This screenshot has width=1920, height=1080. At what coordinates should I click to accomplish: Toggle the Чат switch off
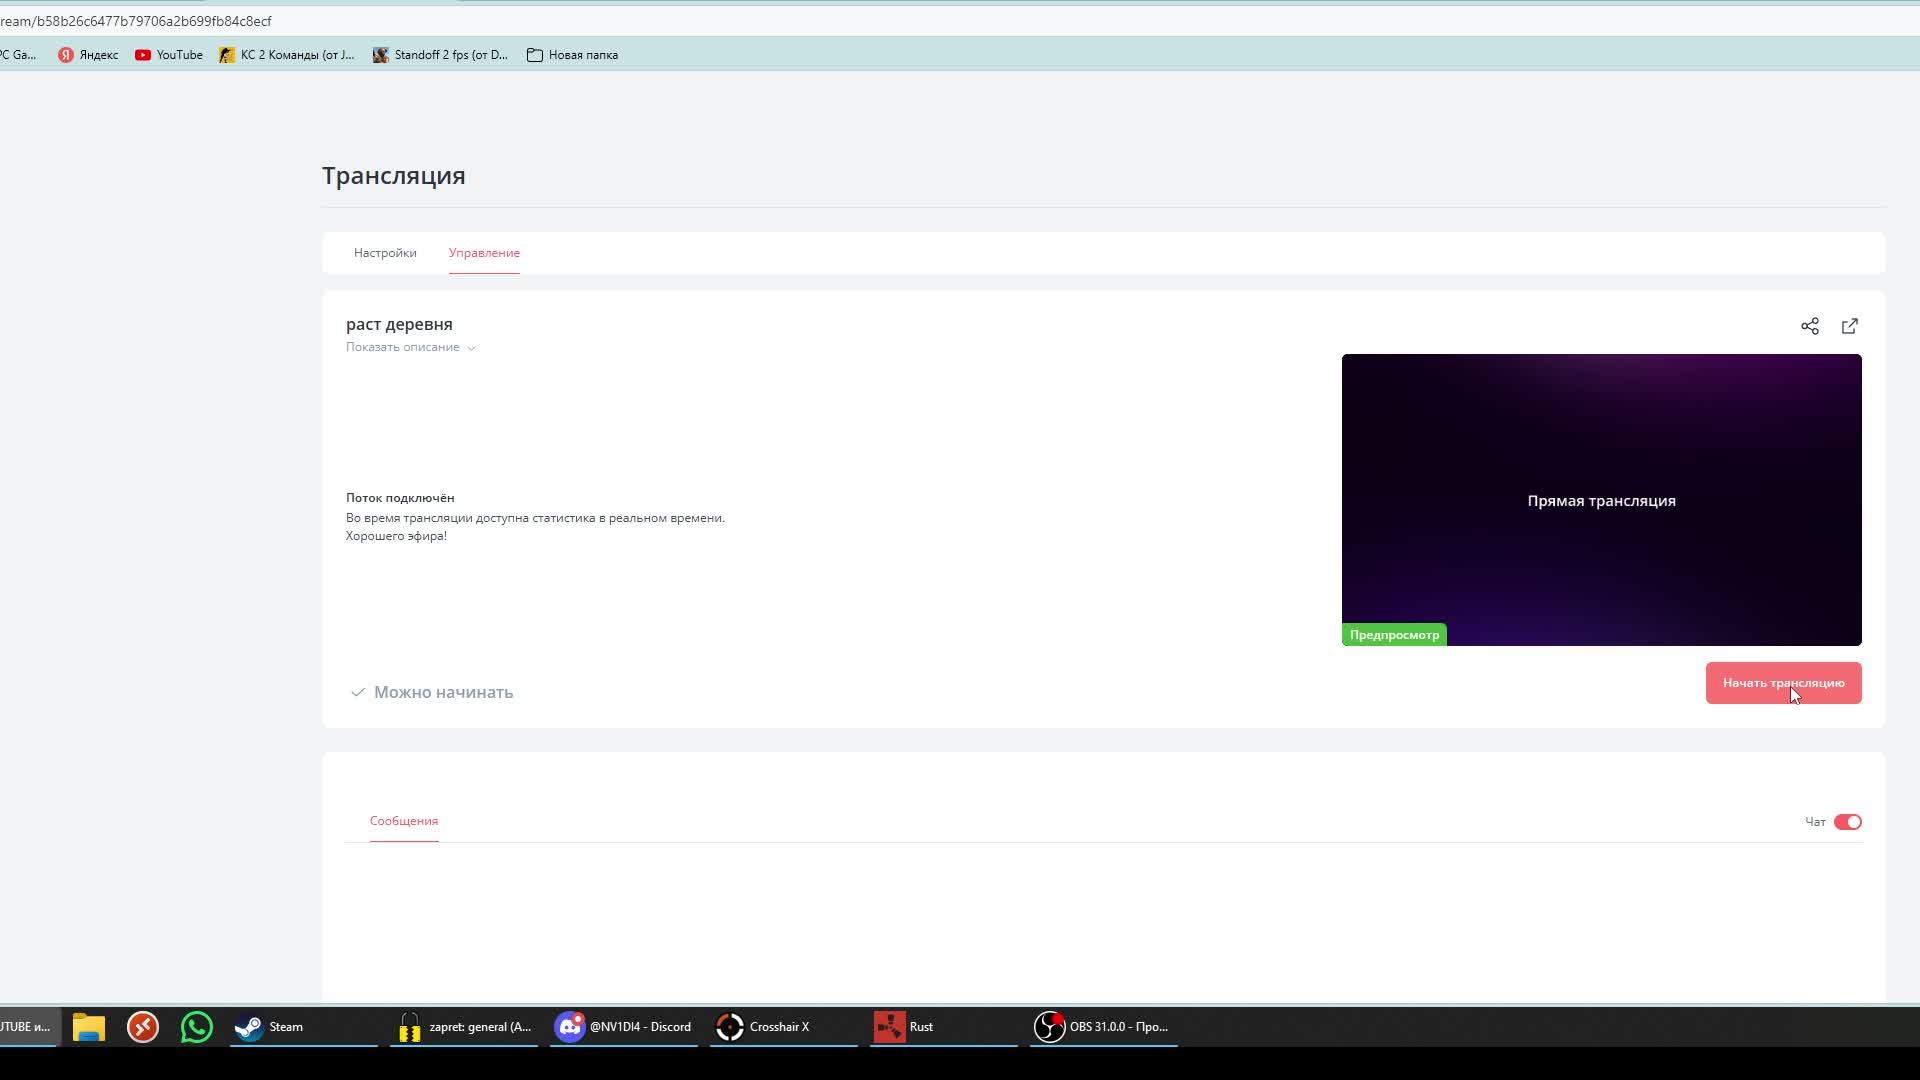click(x=1847, y=822)
